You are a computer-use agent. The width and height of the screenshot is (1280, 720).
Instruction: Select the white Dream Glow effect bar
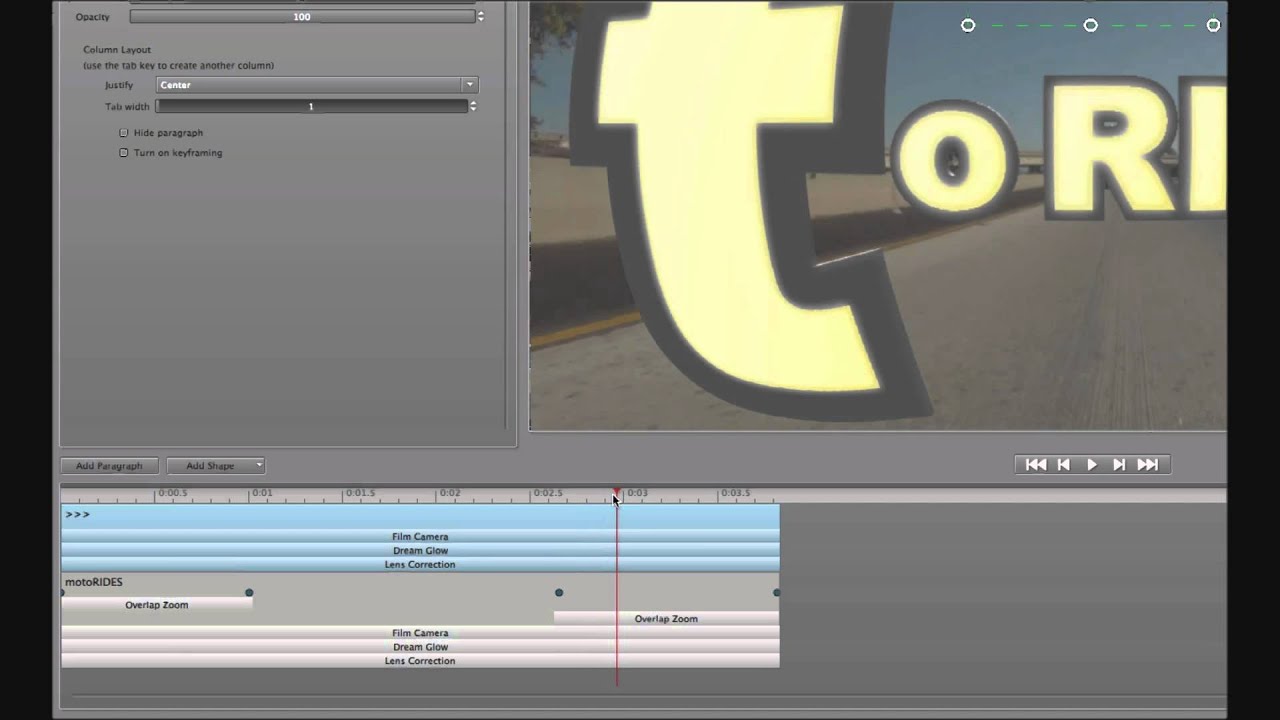[420, 647]
